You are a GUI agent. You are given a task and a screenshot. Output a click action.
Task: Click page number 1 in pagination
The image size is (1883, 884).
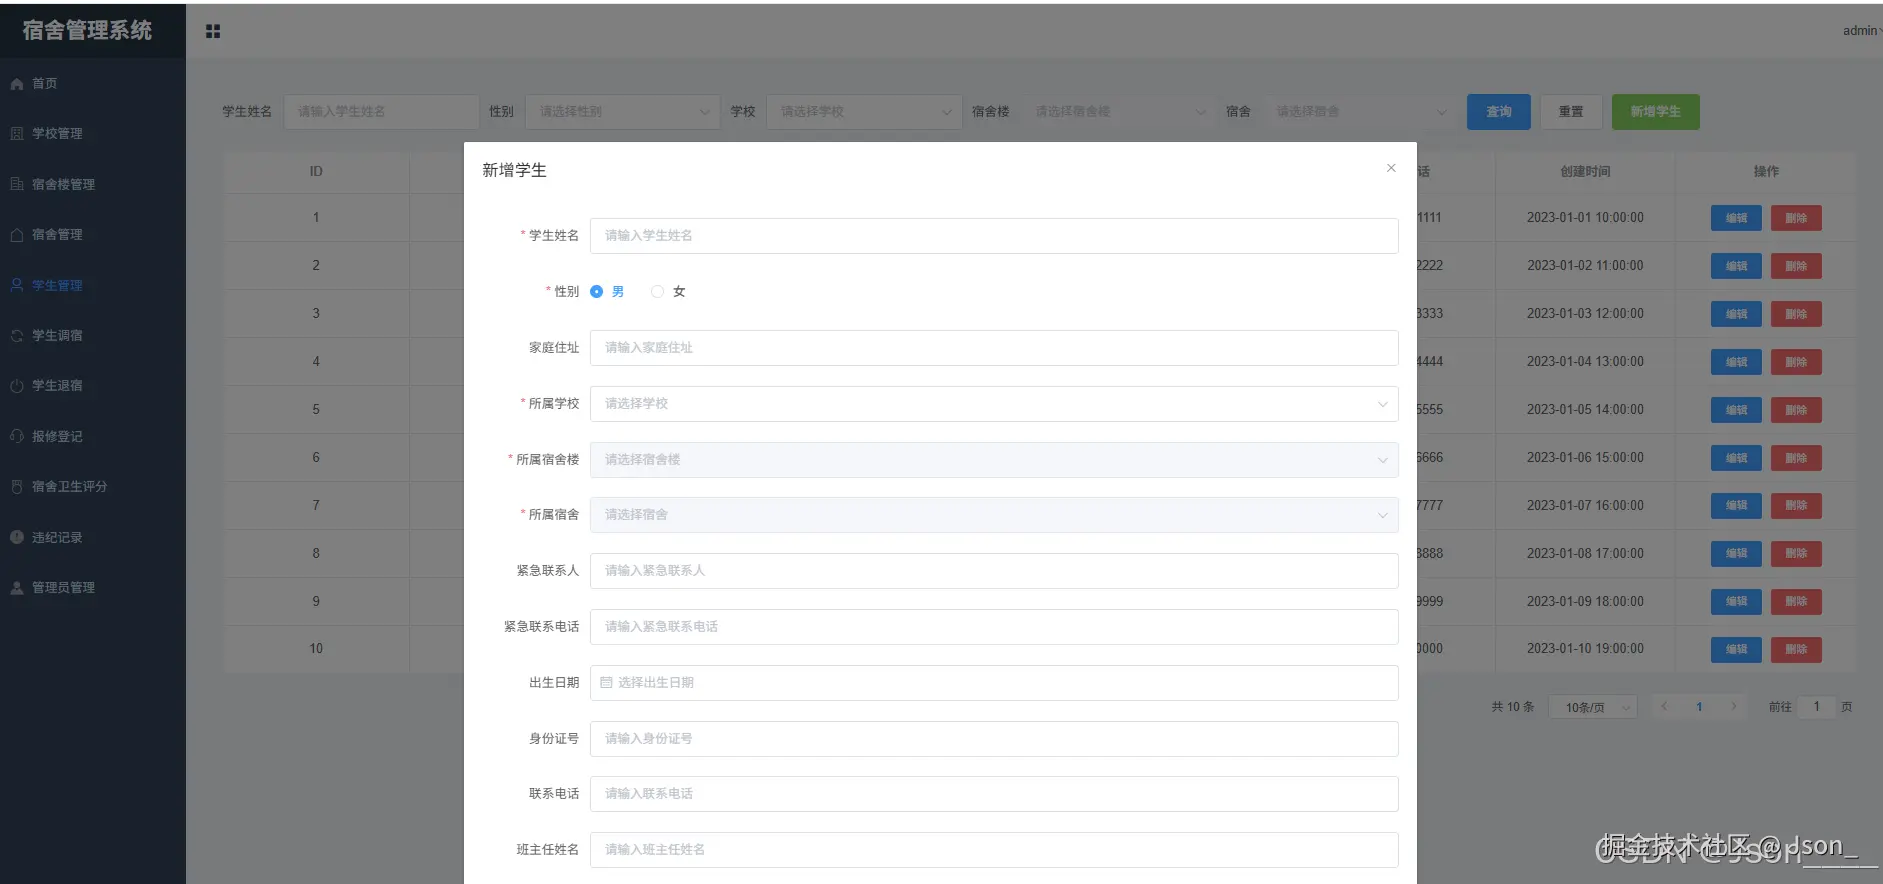click(1699, 707)
